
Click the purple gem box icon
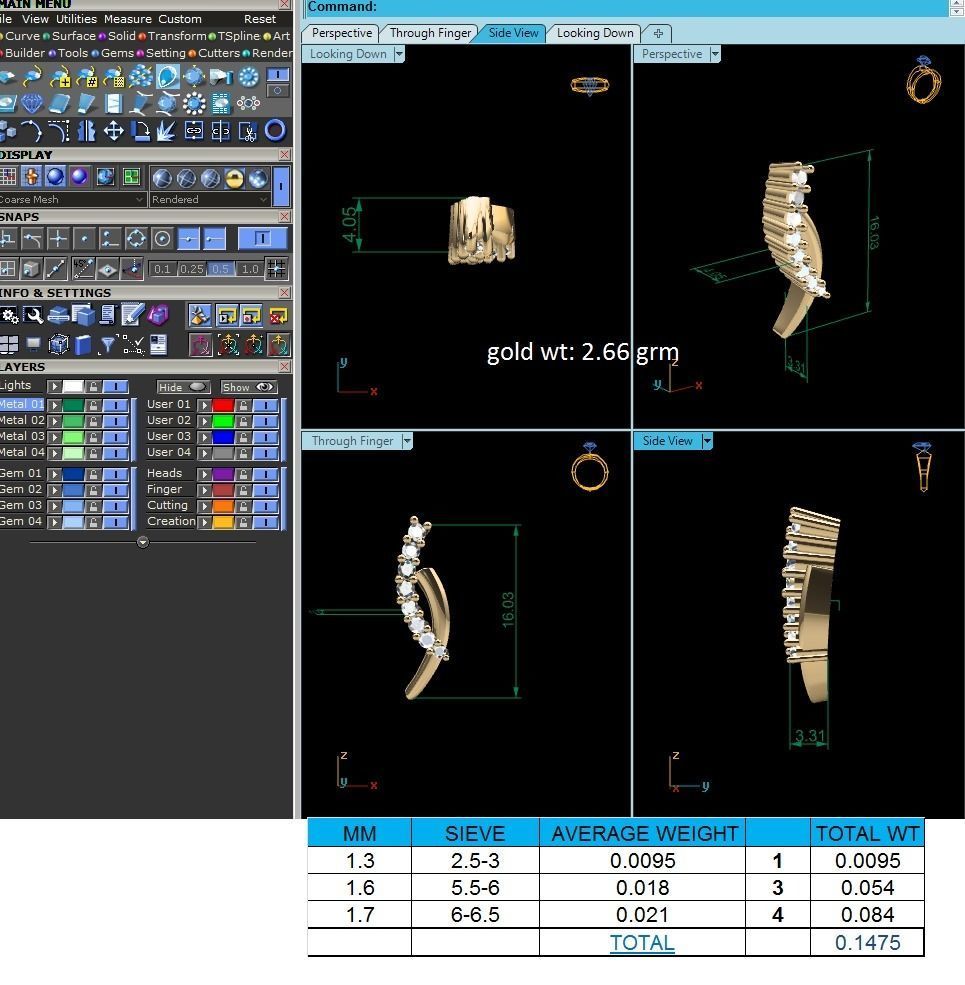click(x=158, y=315)
